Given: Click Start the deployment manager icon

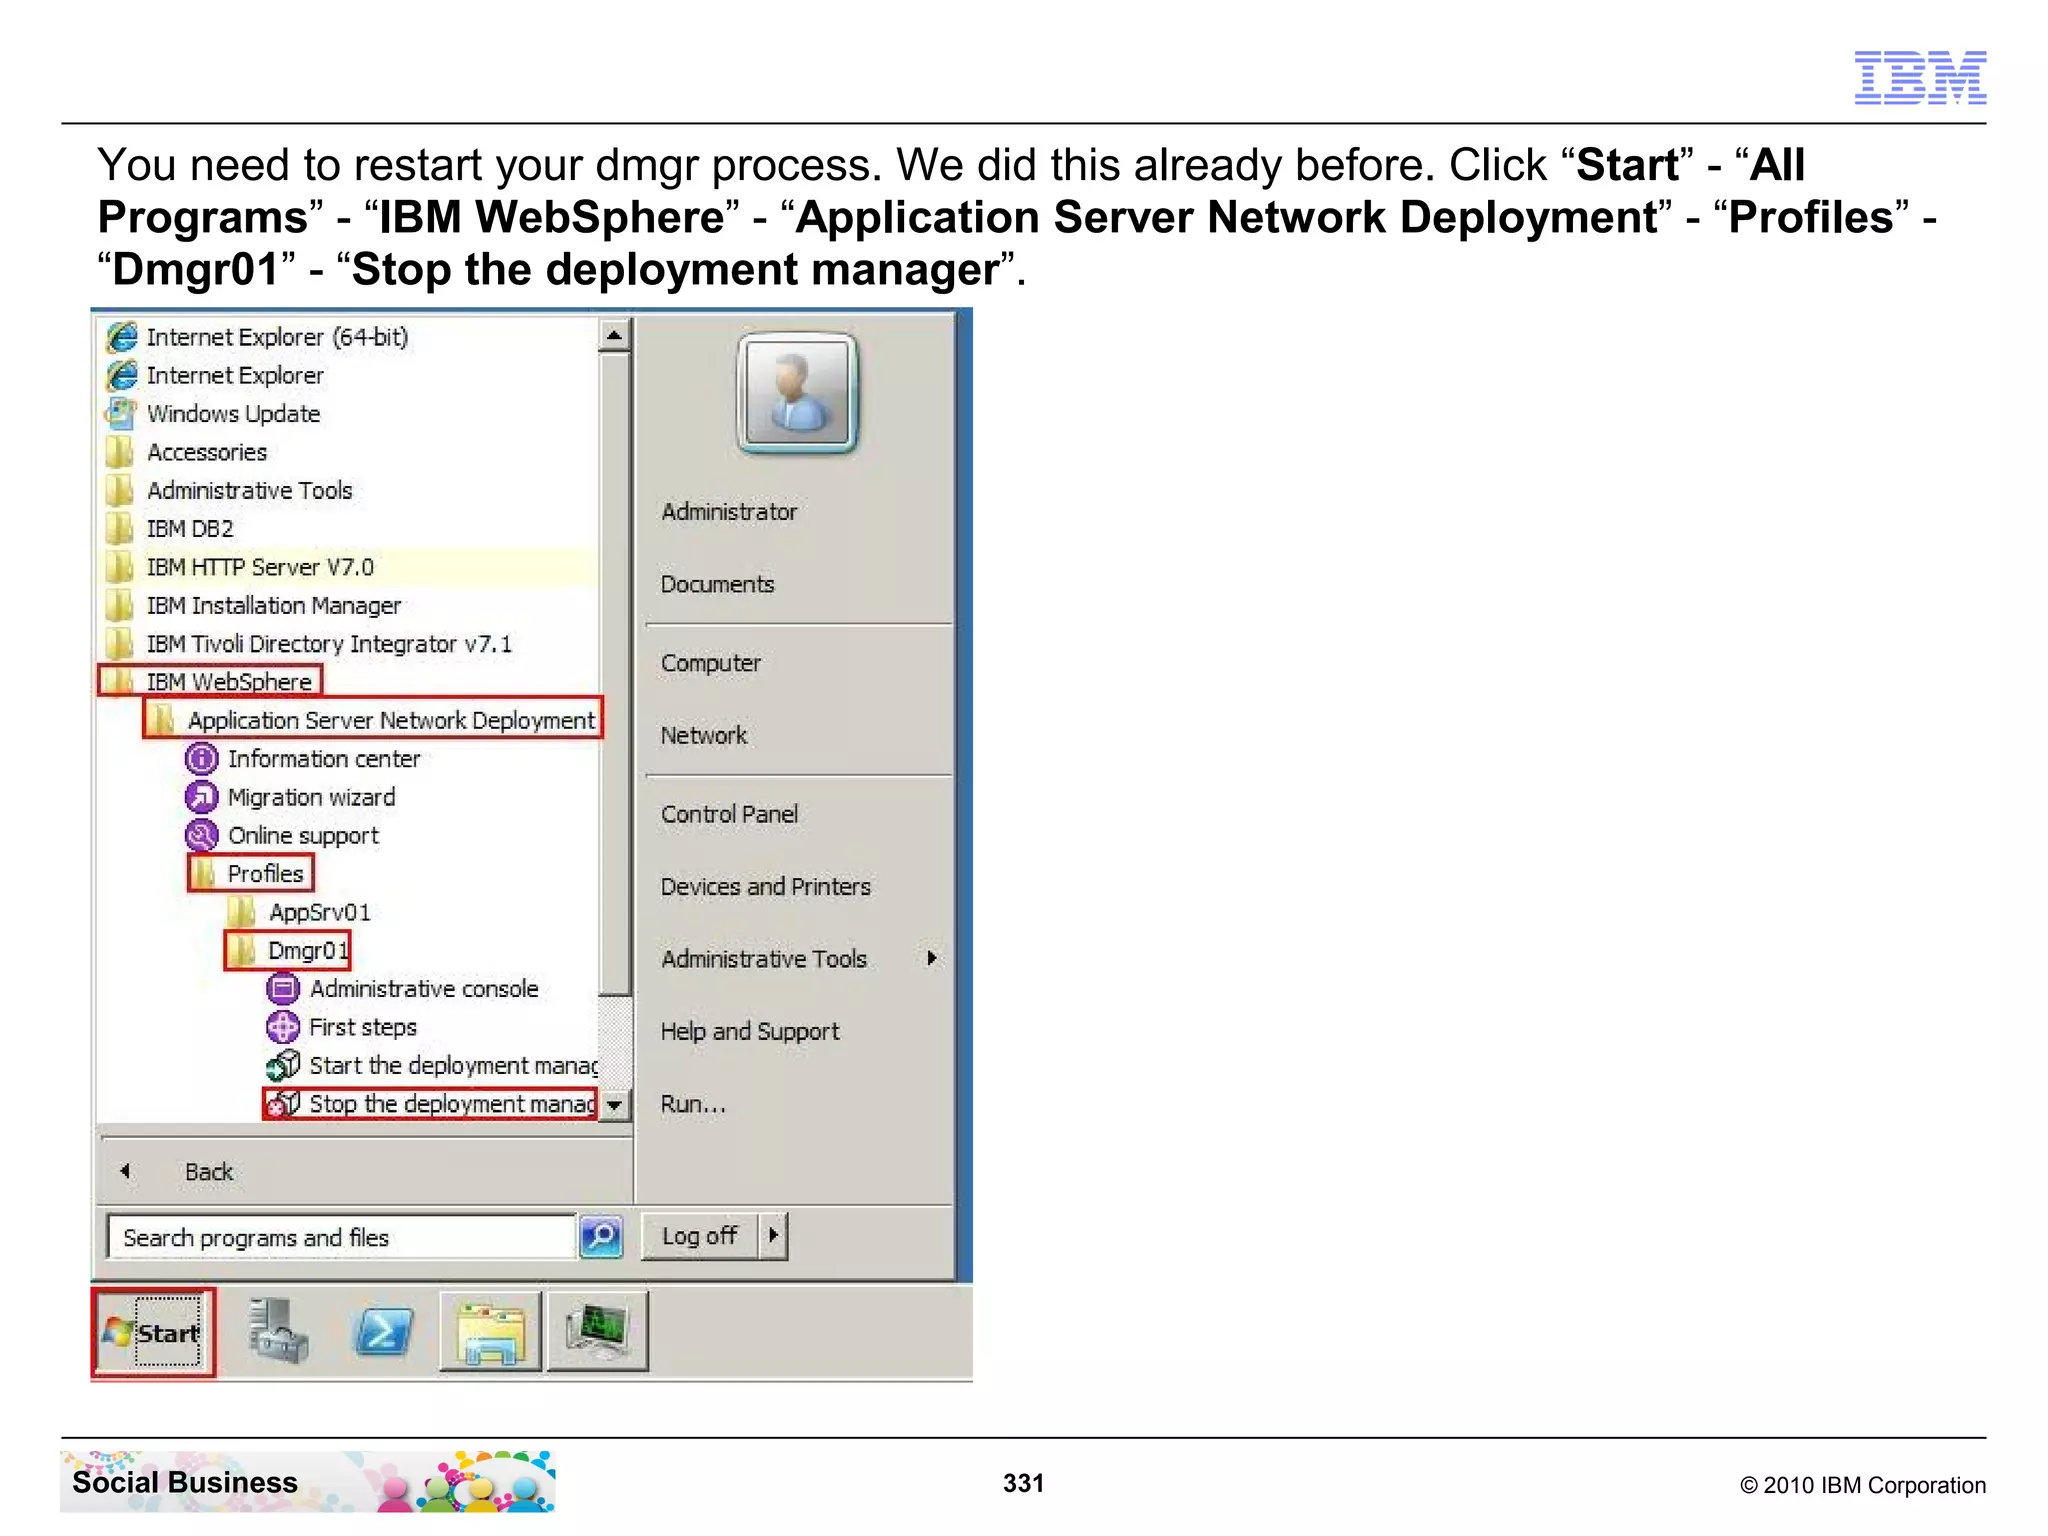Looking at the screenshot, I should 283,1065.
